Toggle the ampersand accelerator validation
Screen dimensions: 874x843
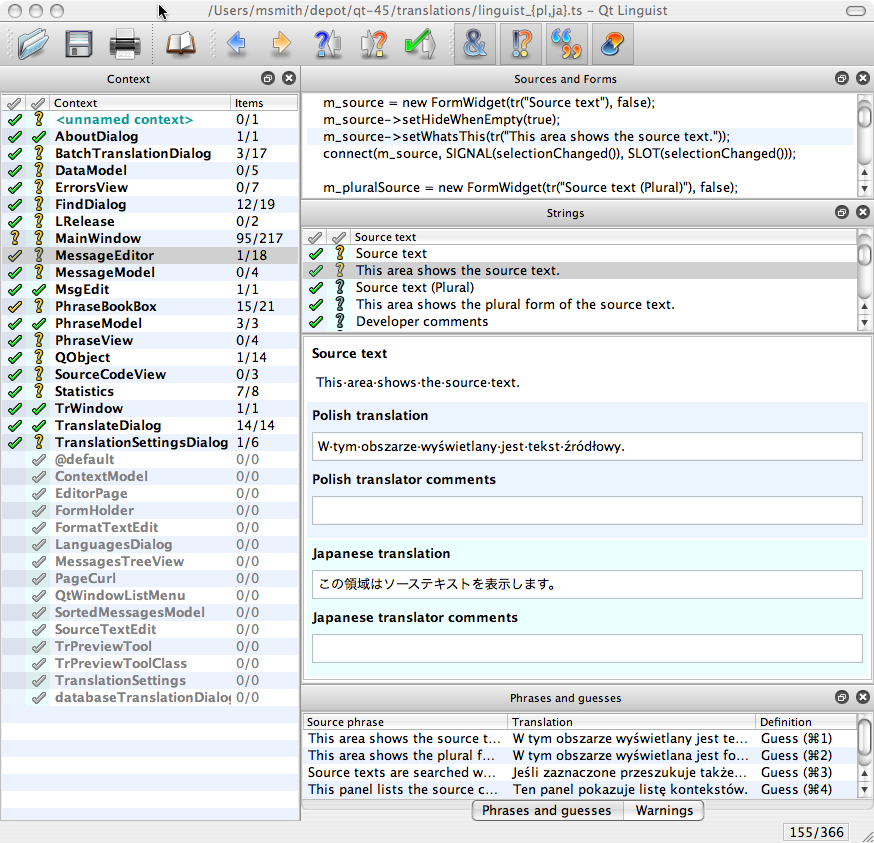[475, 45]
